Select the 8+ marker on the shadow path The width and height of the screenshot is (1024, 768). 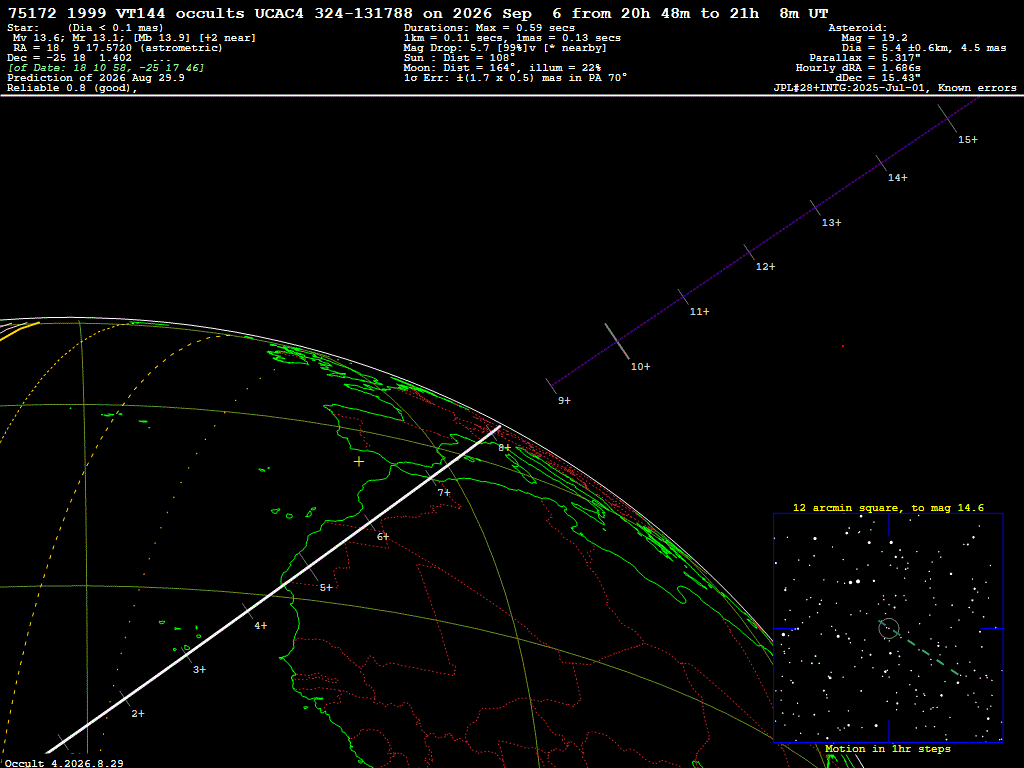[x=504, y=448]
